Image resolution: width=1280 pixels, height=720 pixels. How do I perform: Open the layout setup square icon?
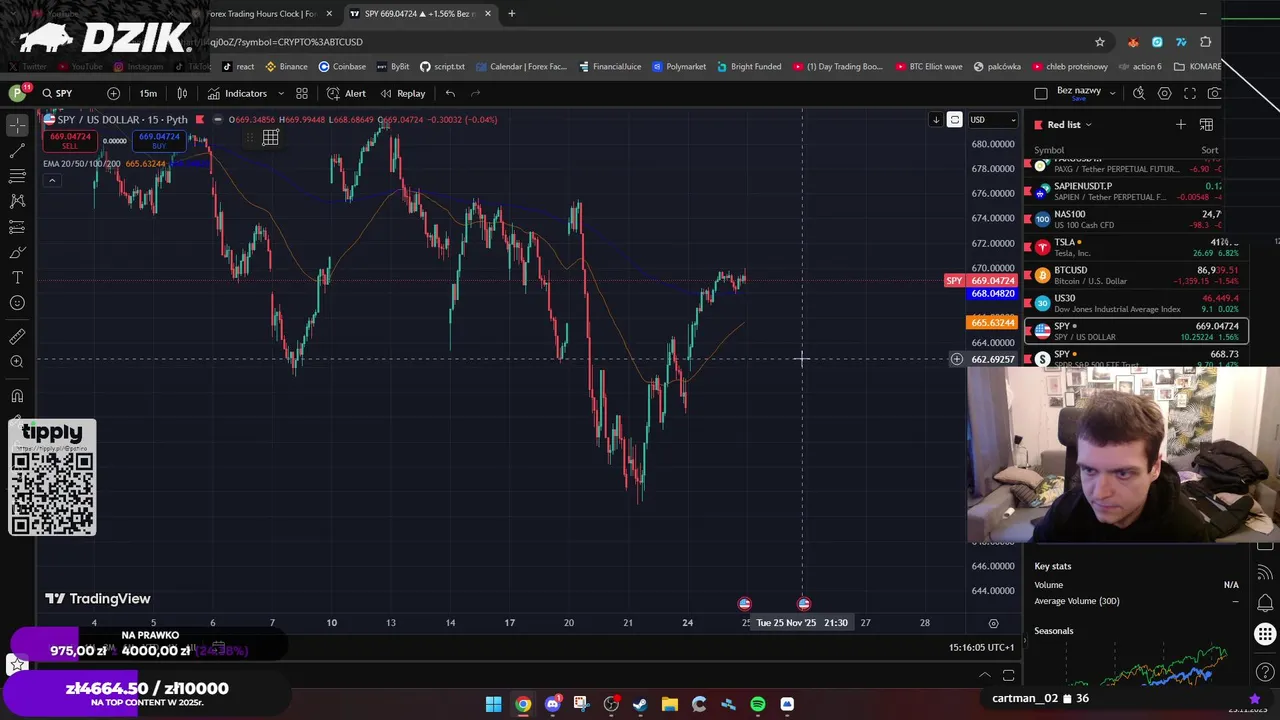click(1041, 93)
